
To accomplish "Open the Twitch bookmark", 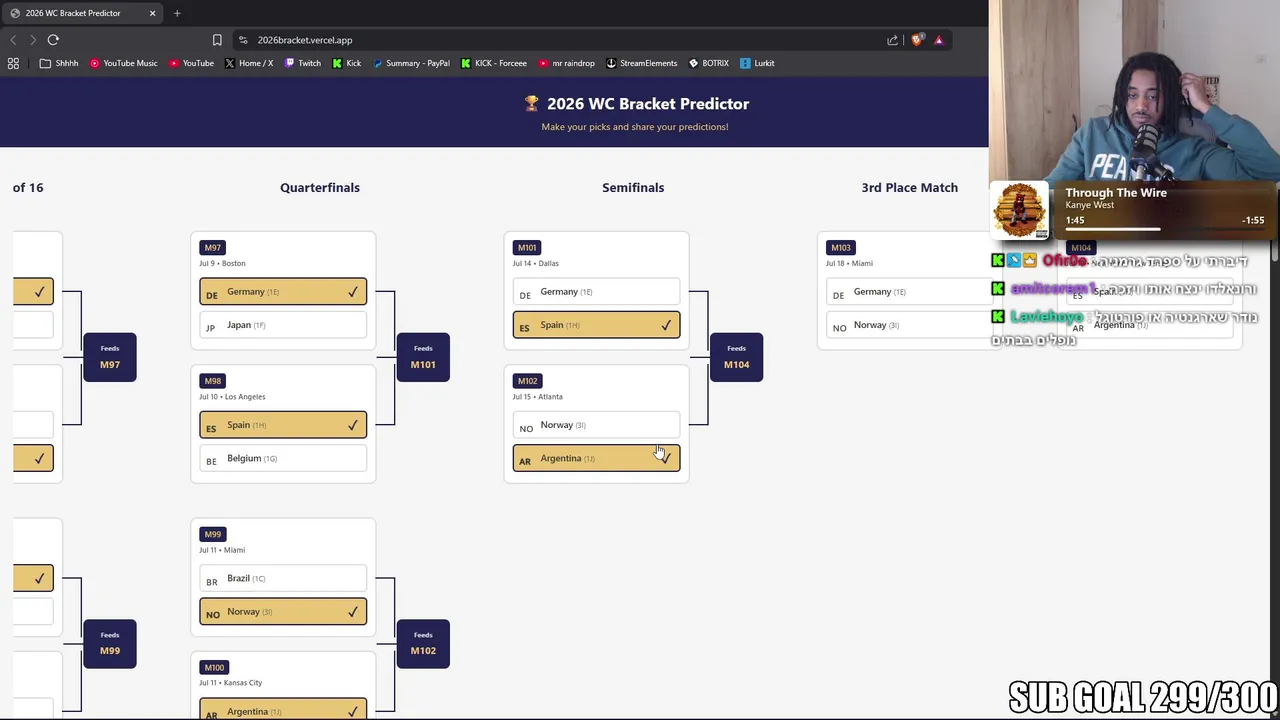I will click(302, 63).
